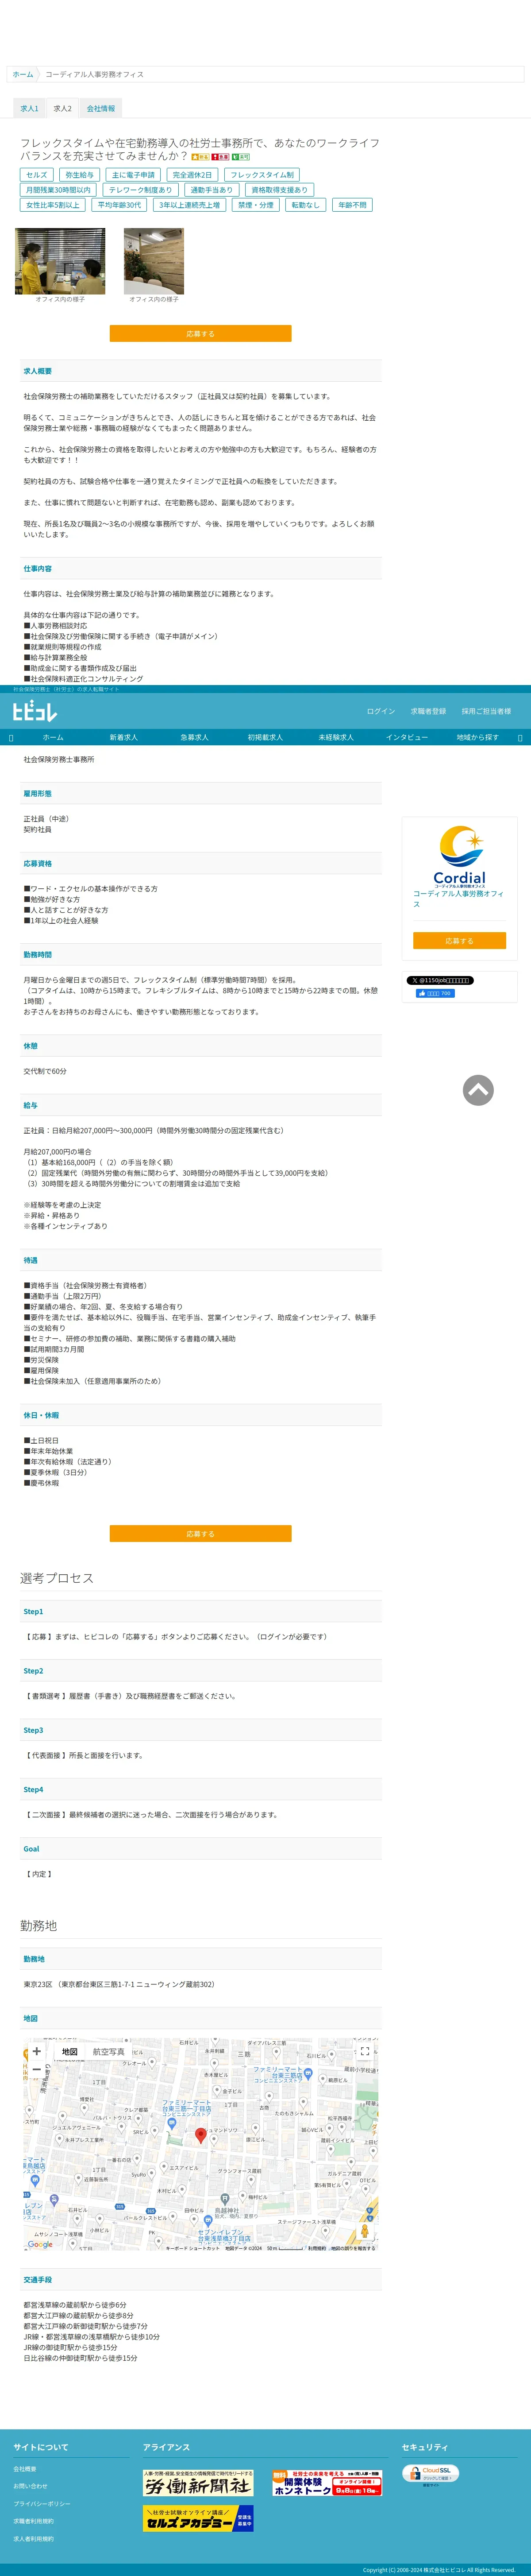
Task: Open 新着求人 in the navigation bar
Action: point(124,737)
